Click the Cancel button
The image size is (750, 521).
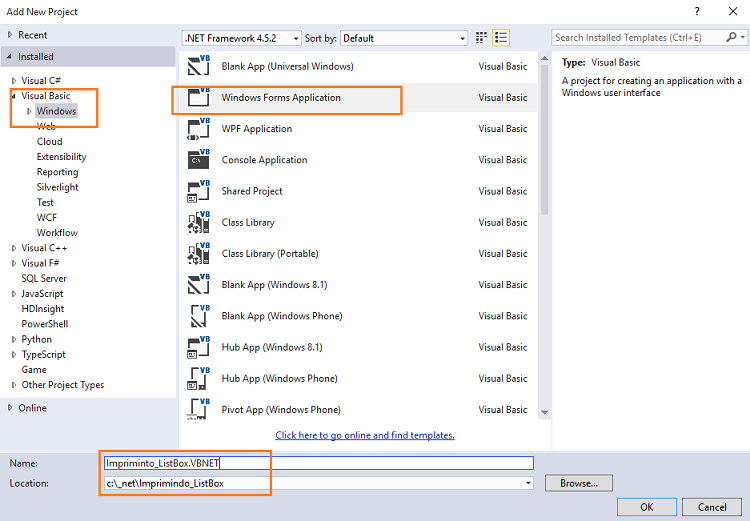(712, 507)
